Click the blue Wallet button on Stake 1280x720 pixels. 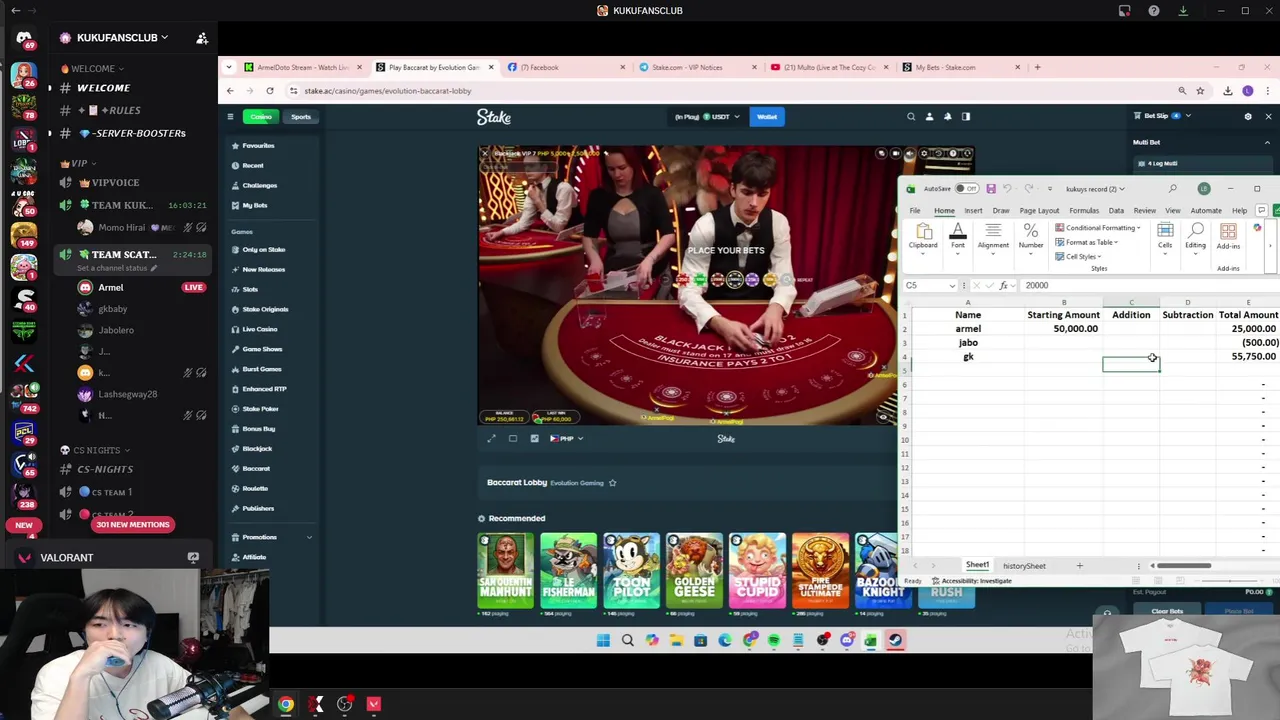(x=767, y=117)
